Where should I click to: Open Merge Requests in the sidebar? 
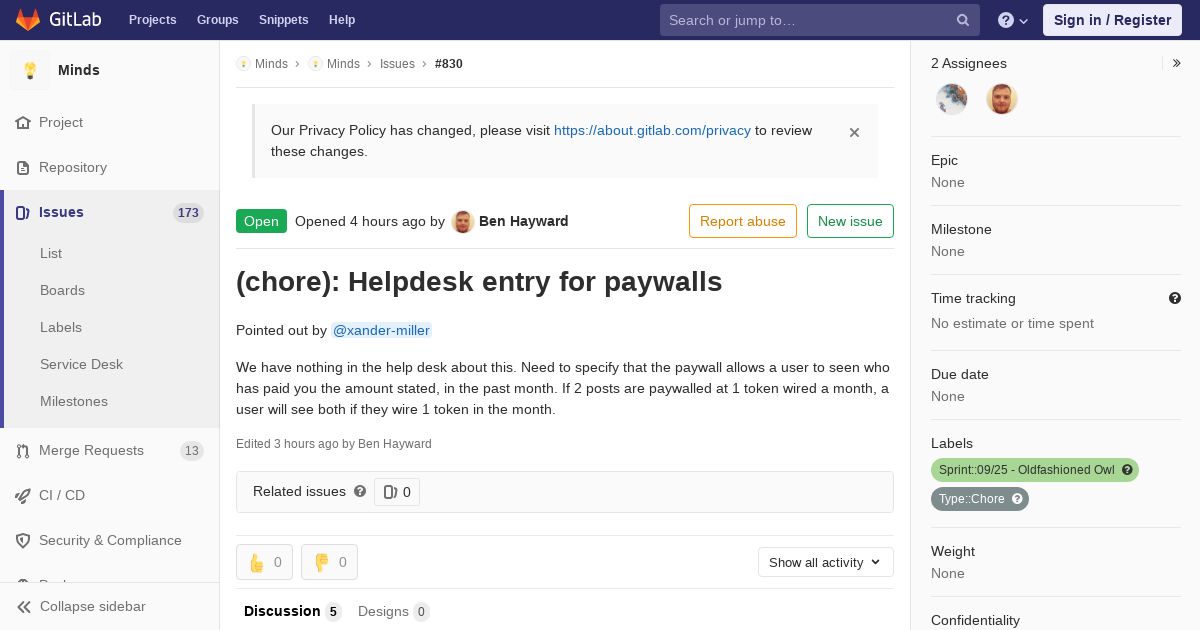(x=91, y=450)
